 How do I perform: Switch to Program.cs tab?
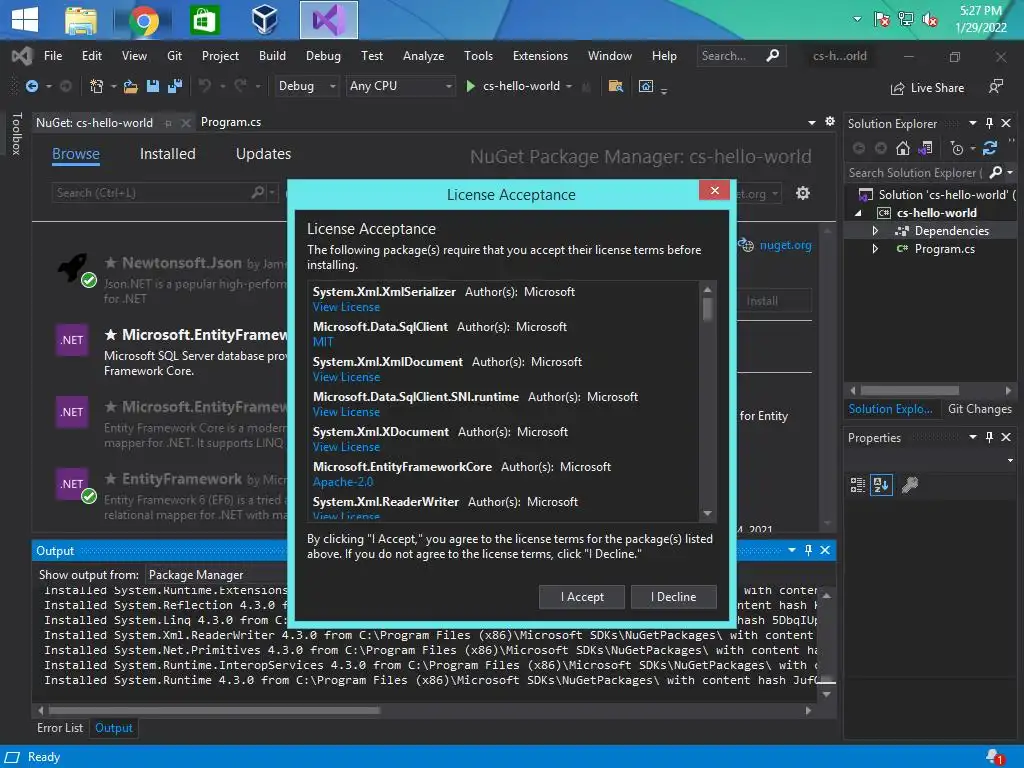pyautogui.click(x=231, y=122)
